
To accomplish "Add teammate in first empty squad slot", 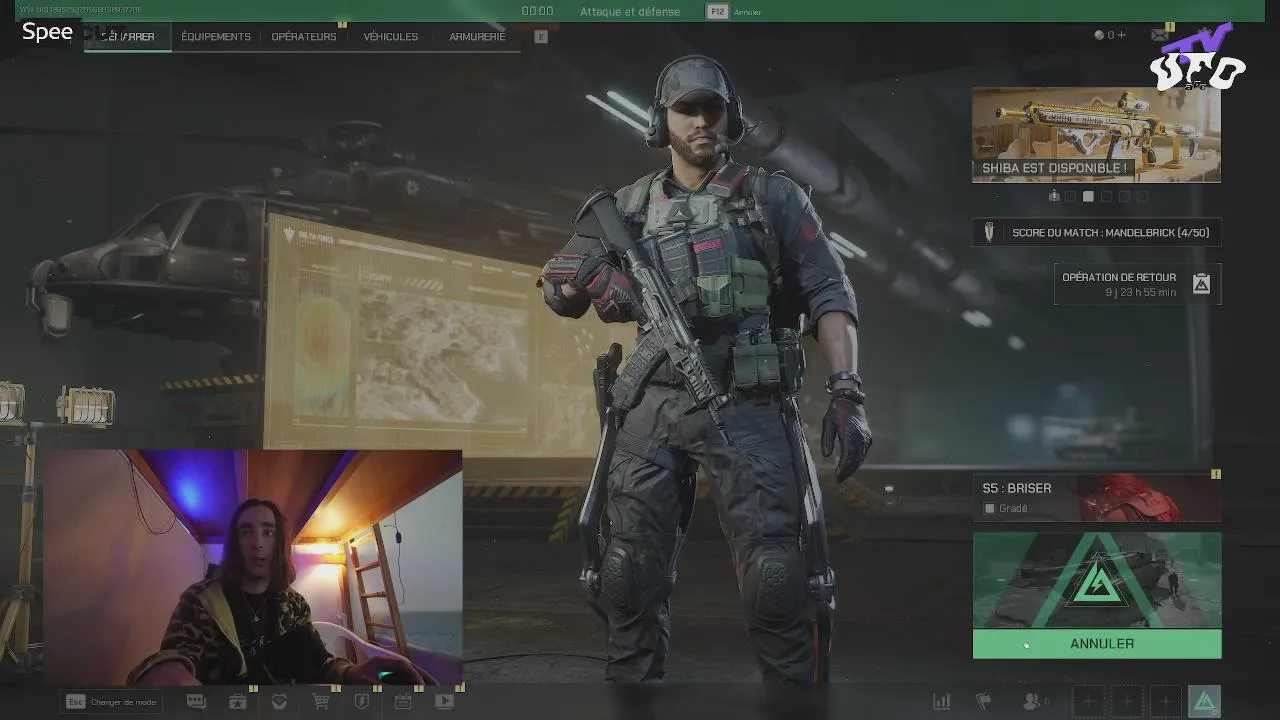I will (1089, 702).
